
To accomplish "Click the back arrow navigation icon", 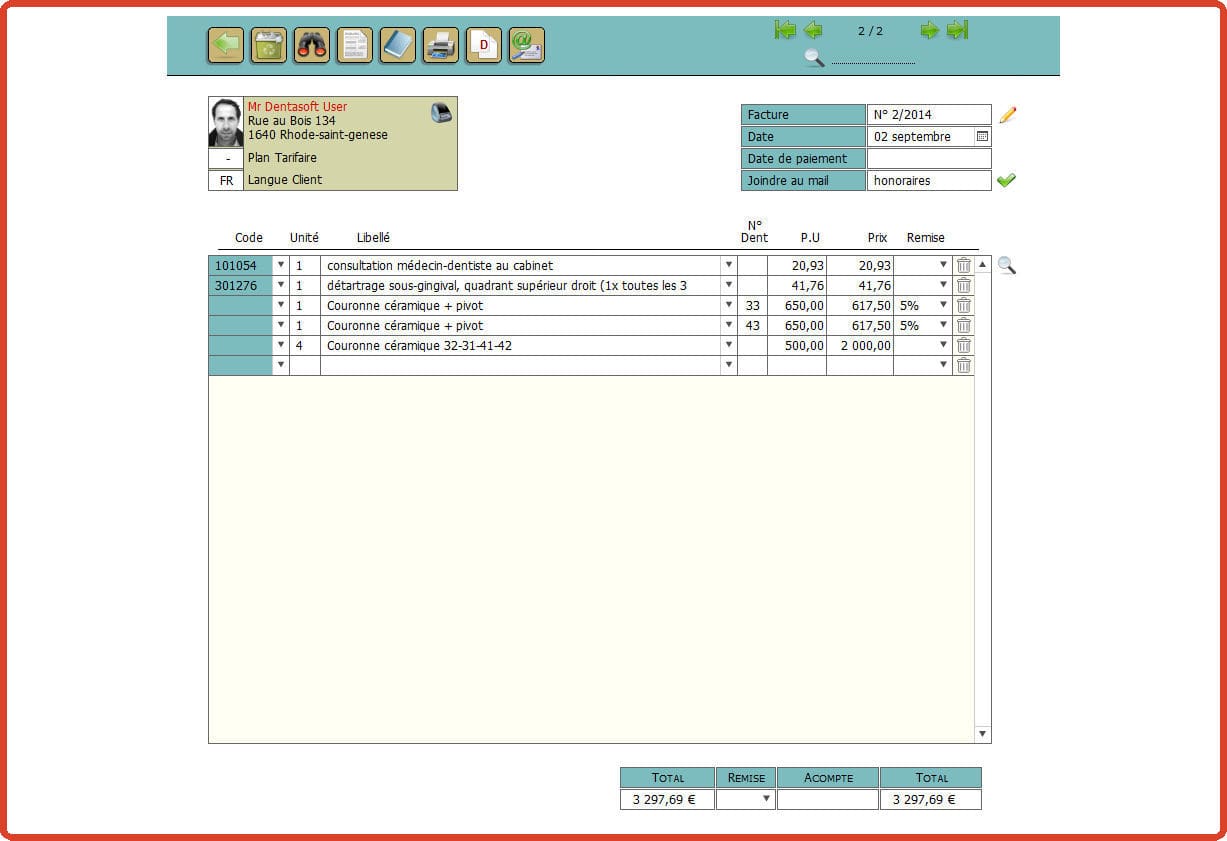I will point(224,45).
